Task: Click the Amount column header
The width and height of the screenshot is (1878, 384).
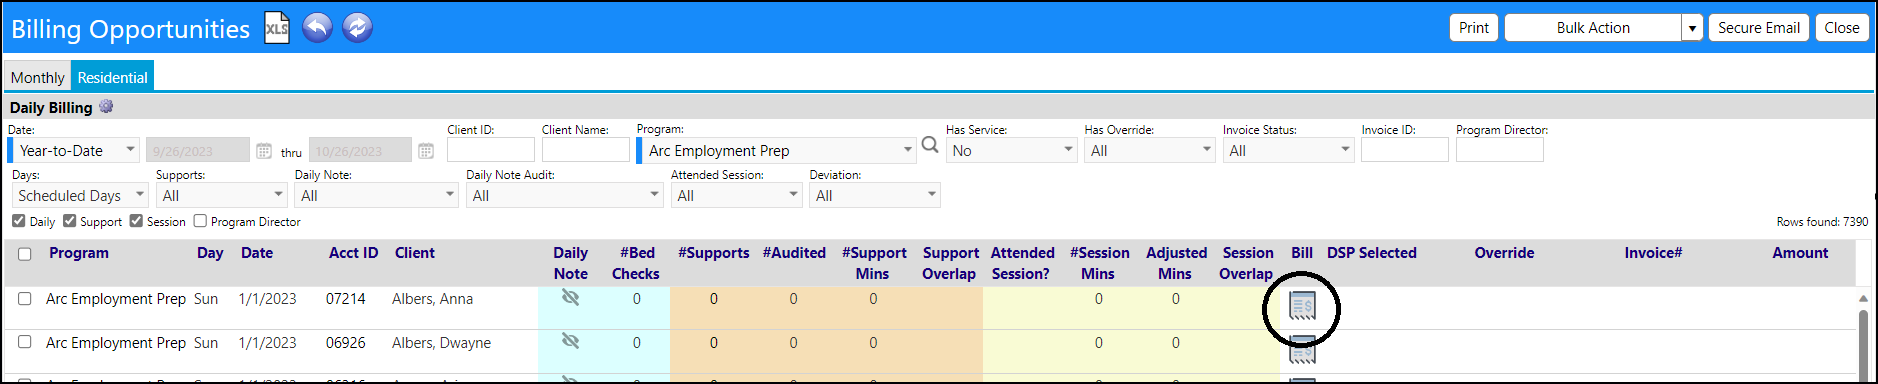Action: point(1800,253)
